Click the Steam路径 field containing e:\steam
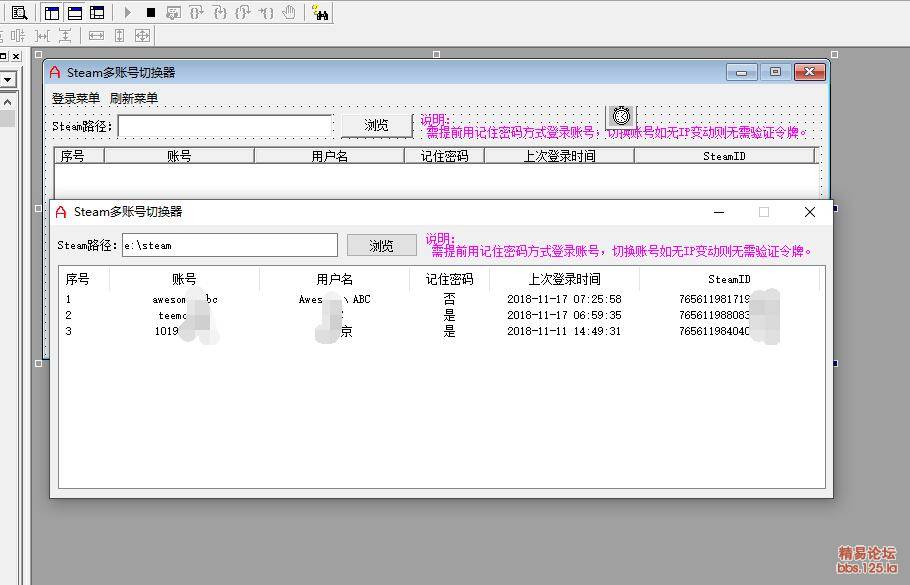 point(230,245)
